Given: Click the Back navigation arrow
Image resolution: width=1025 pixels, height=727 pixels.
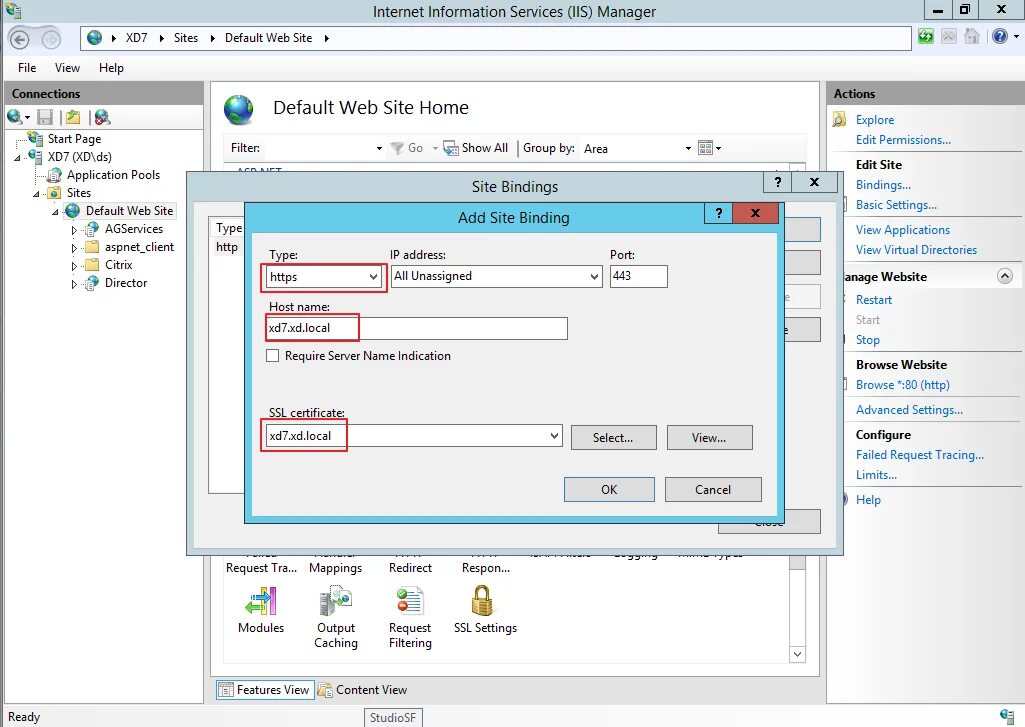Looking at the screenshot, I should (19, 40).
